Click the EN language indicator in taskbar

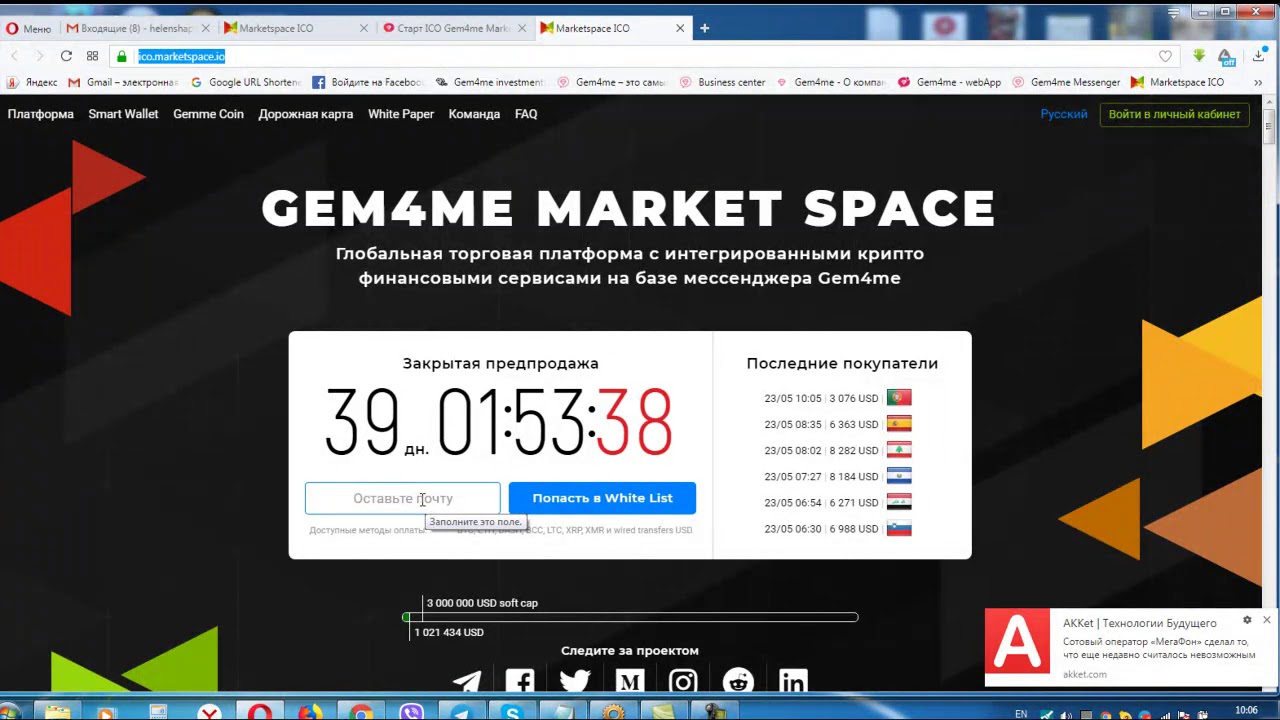point(1021,713)
